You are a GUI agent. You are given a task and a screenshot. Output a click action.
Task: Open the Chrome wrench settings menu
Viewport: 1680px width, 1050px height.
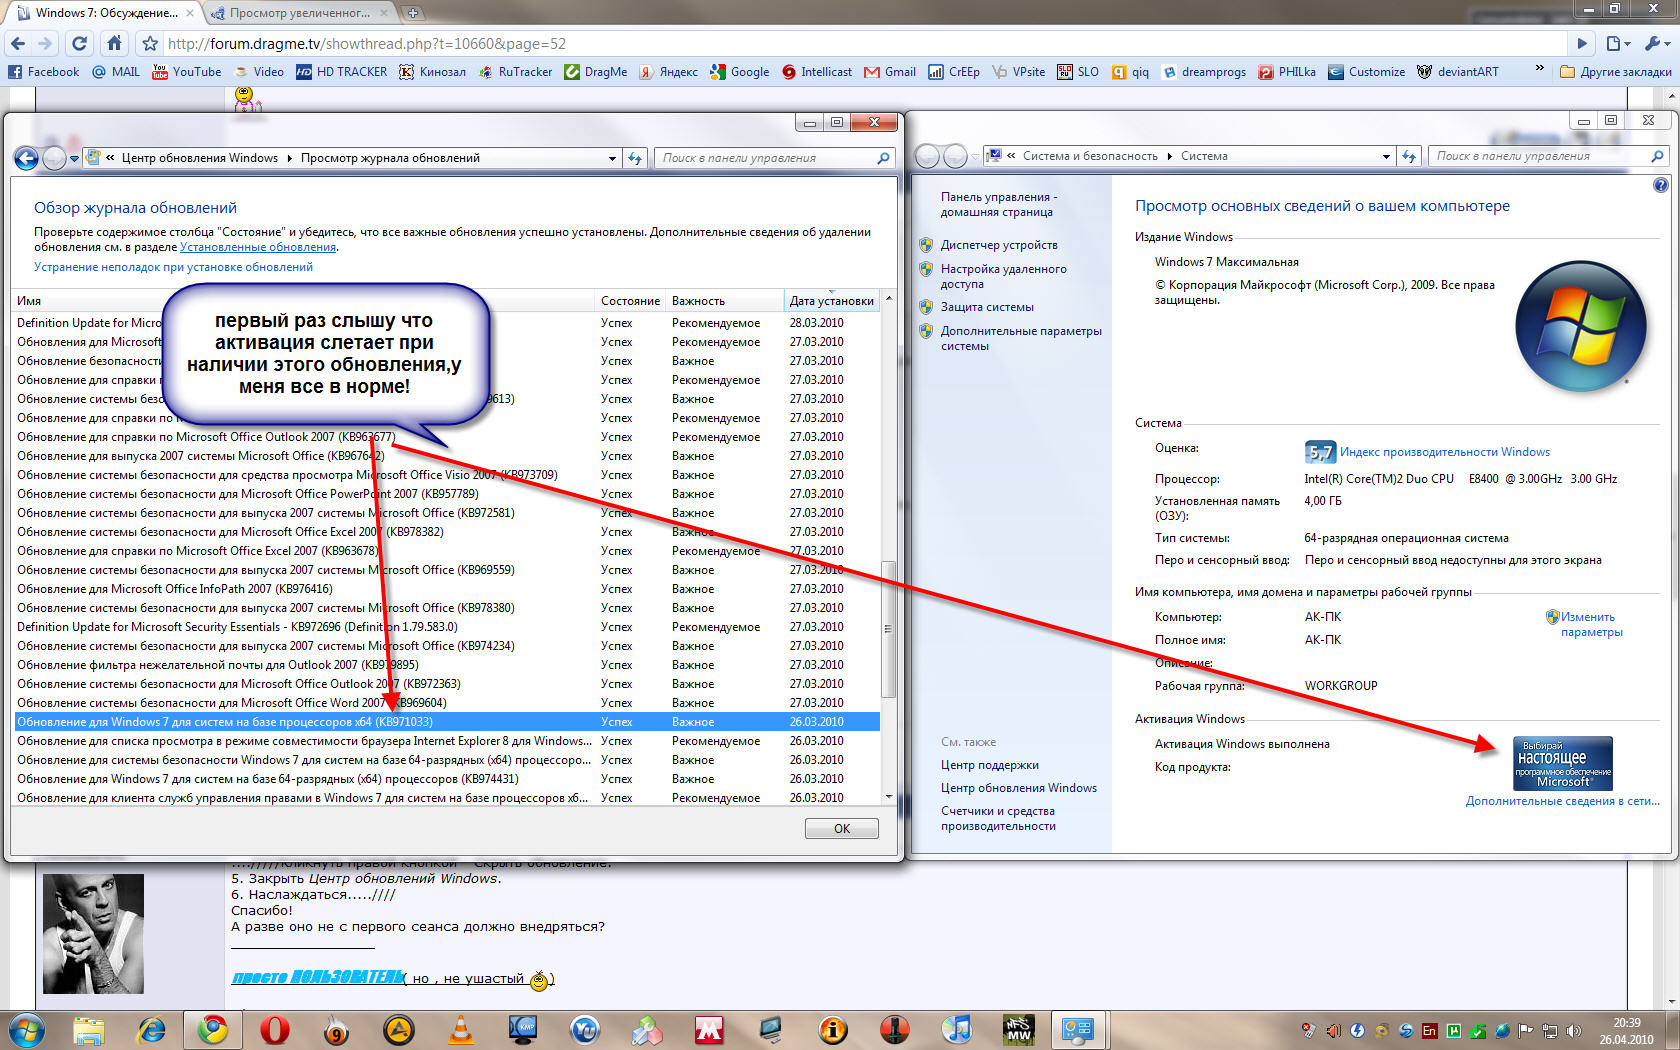pyautogui.click(x=1656, y=43)
